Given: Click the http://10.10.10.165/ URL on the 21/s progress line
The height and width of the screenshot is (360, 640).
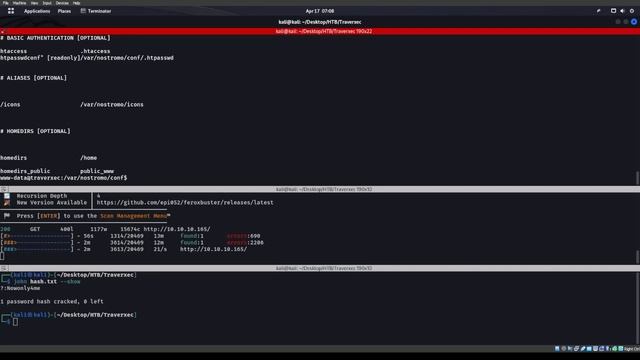Looking at the screenshot, I should 213,249.
